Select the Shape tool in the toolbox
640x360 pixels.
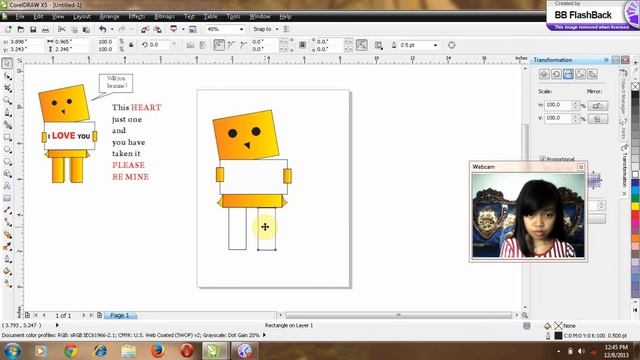point(7,76)
